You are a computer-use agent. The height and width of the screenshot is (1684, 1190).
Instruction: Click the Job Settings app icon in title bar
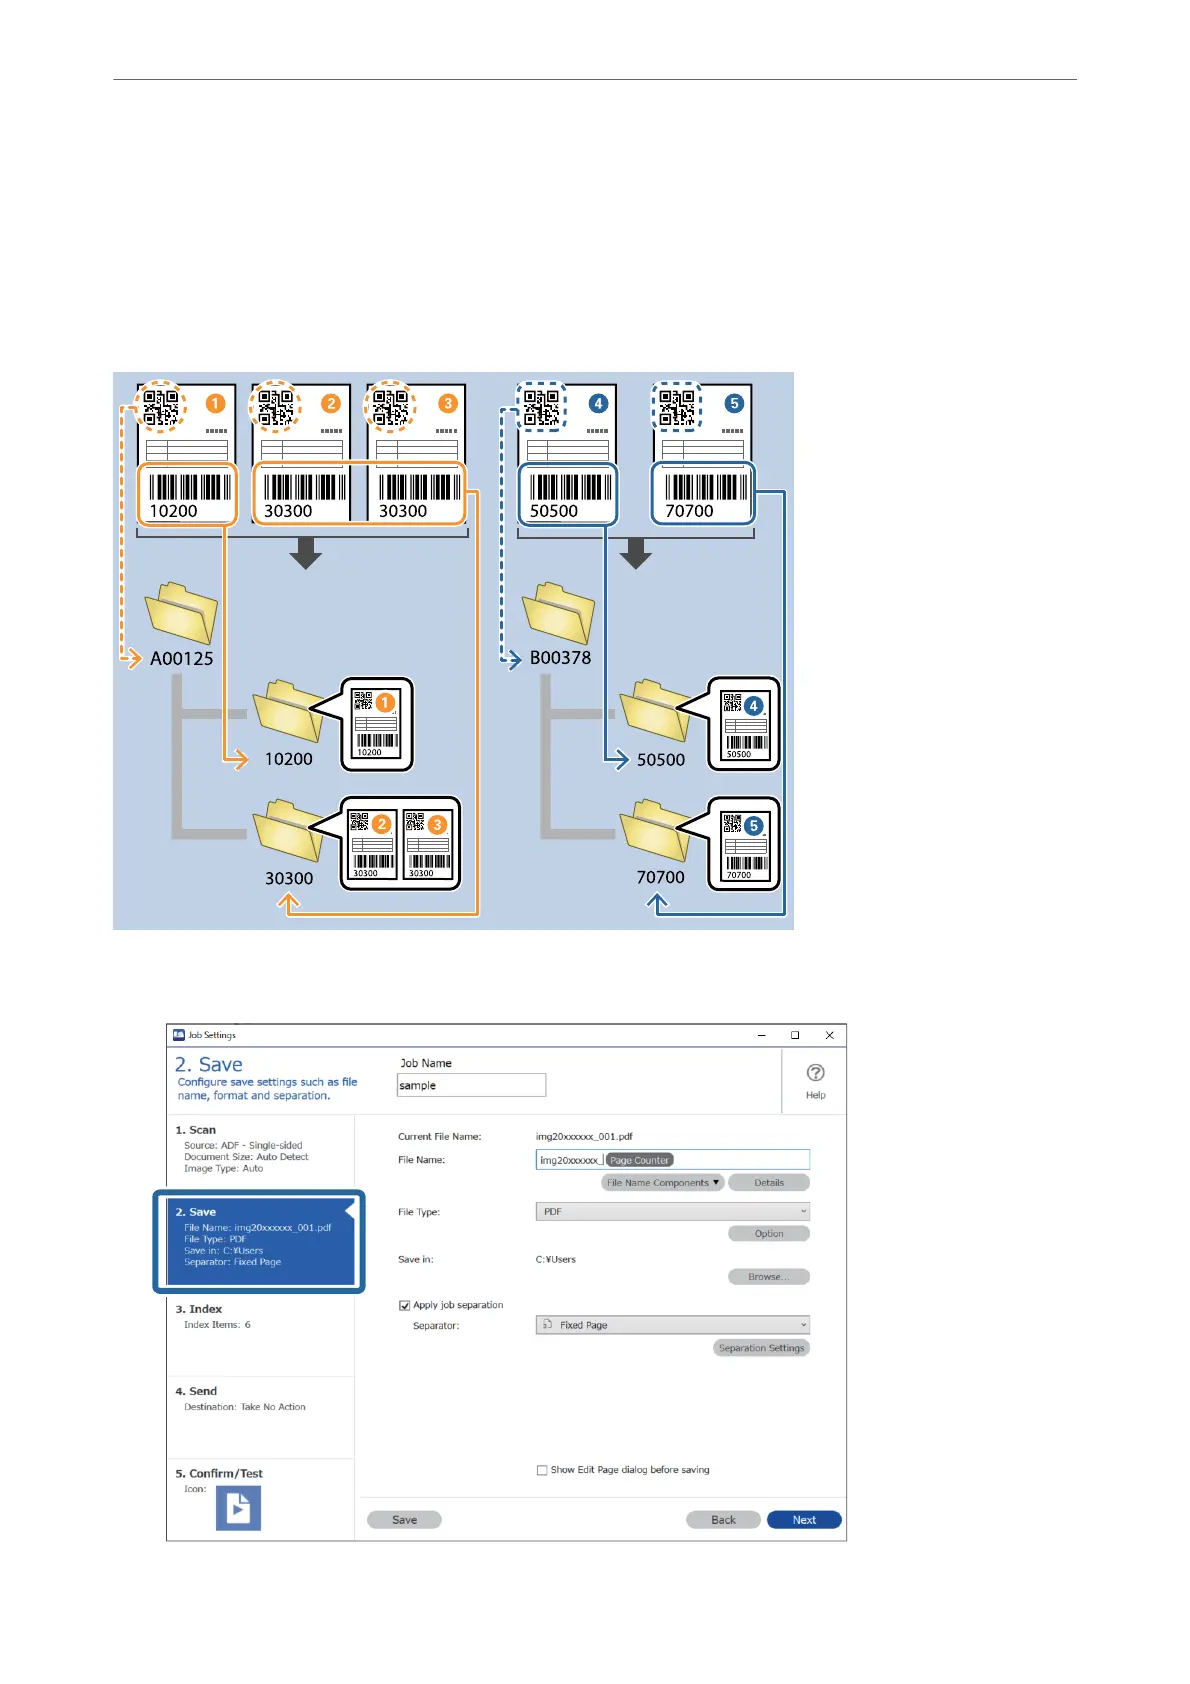(x=179, y=1035)
